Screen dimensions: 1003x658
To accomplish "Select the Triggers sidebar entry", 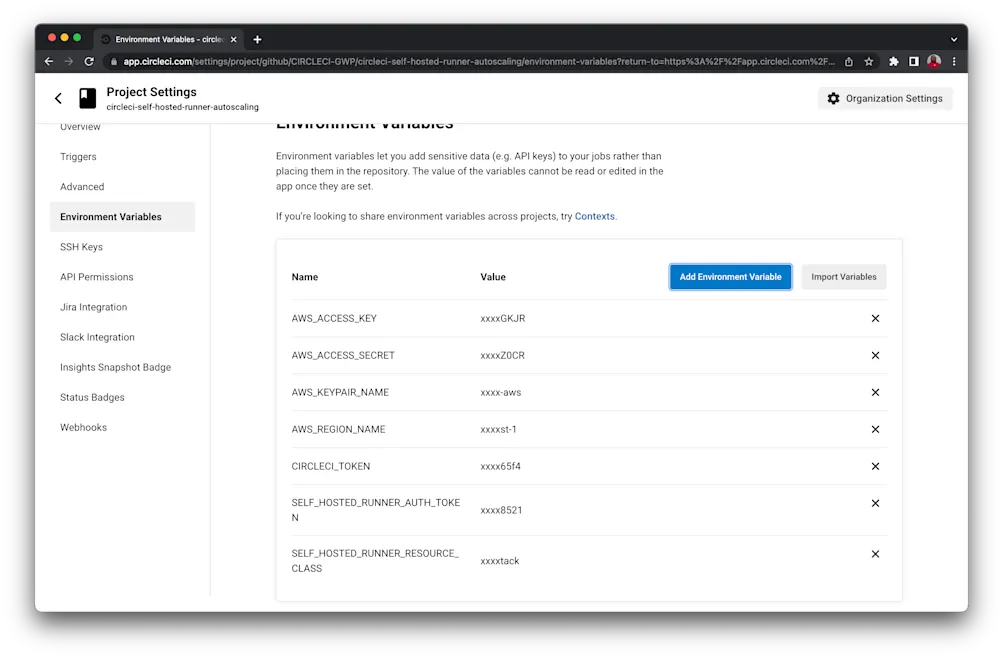I will (78, 157).
